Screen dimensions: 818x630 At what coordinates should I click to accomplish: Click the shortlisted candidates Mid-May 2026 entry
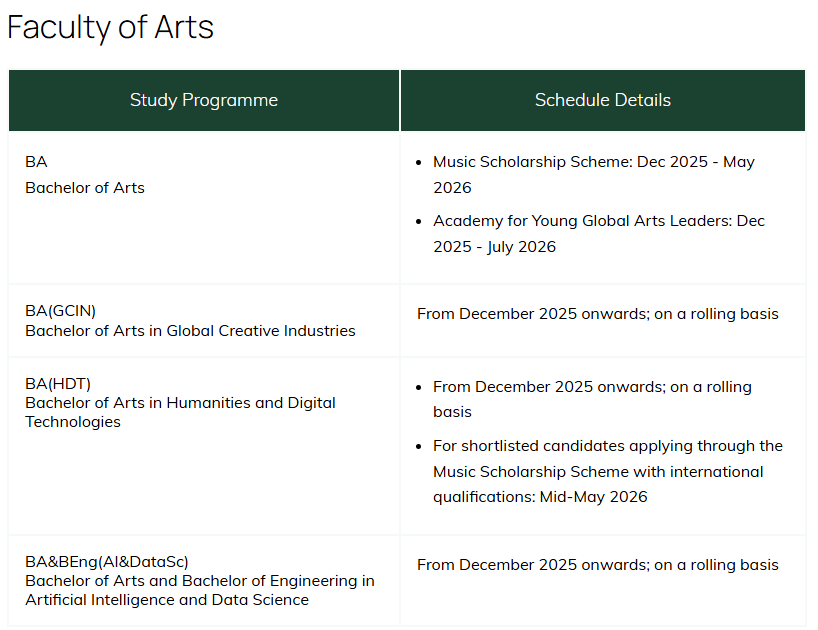pos(607,471)
